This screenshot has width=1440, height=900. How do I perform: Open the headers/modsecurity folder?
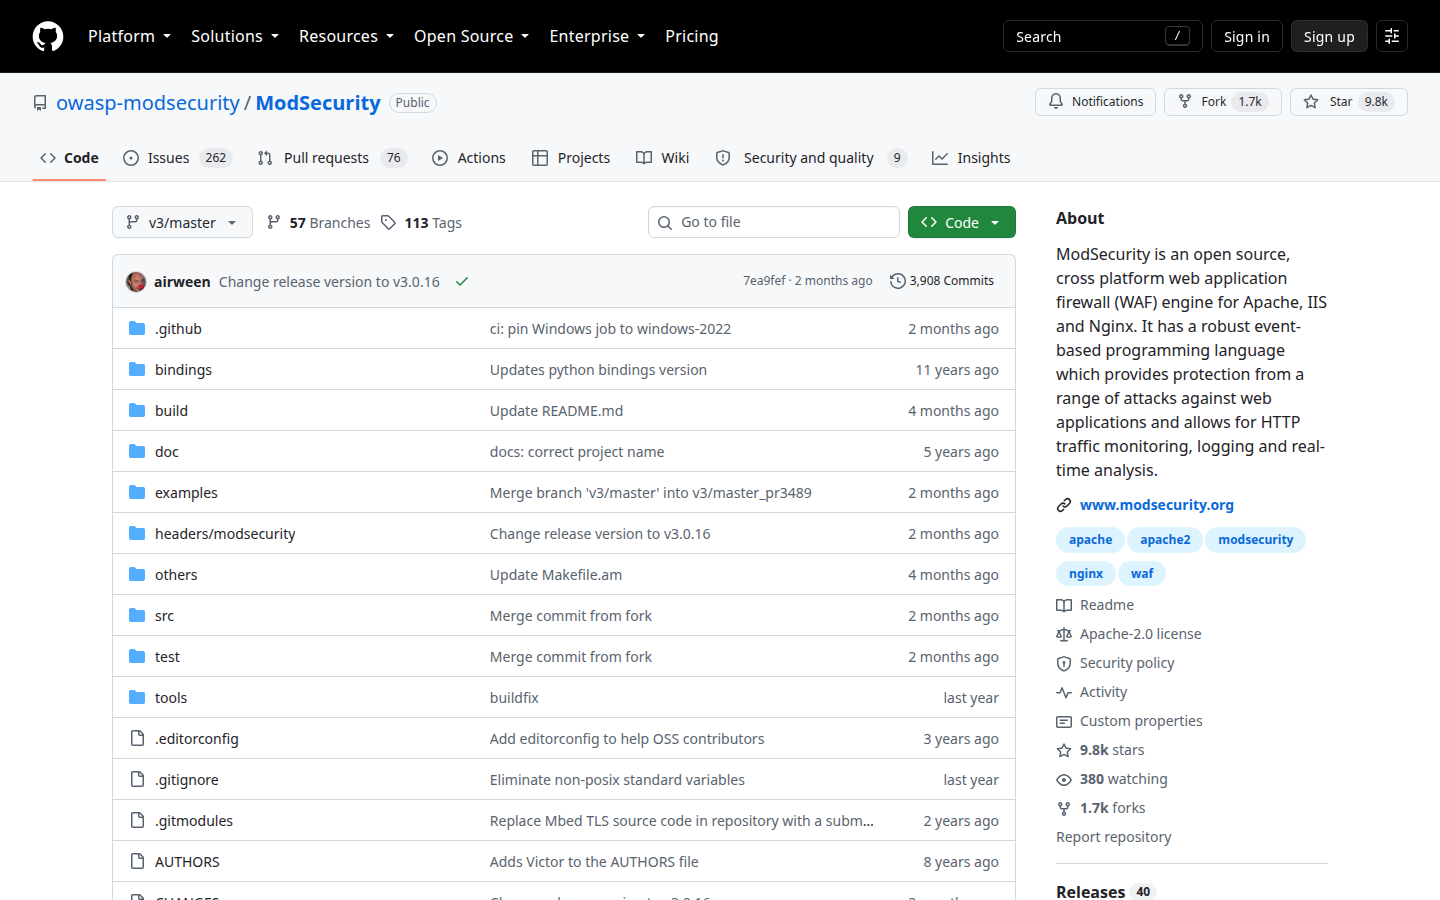[225, 534]
